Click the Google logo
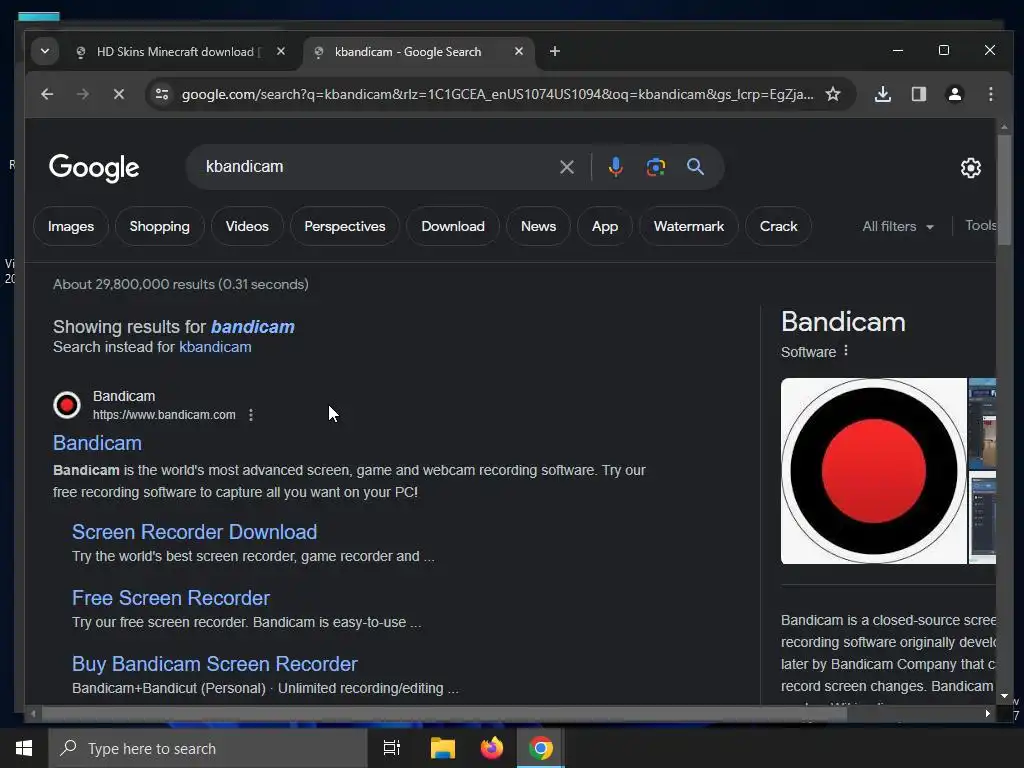 [x=94, y=168]
